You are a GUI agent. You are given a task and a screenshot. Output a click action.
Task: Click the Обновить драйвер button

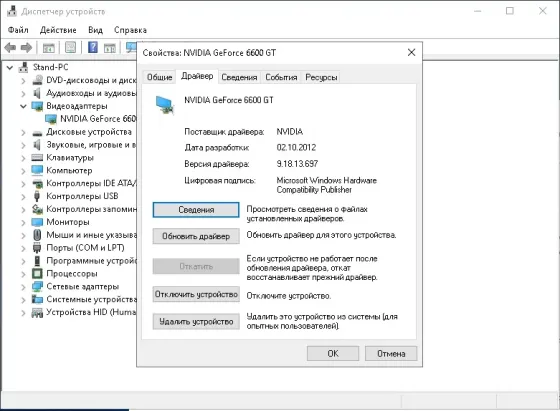pos(196,236)
